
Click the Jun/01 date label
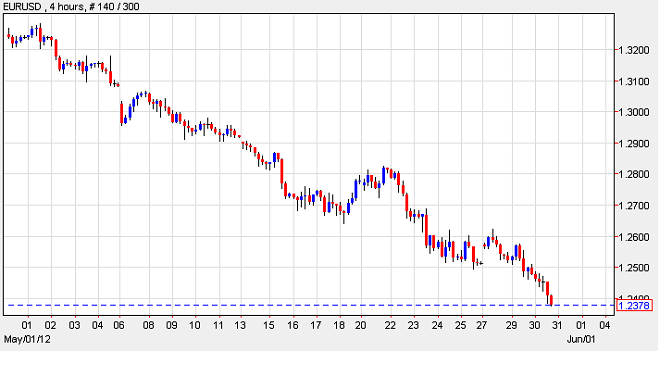[x=581, y=339]
